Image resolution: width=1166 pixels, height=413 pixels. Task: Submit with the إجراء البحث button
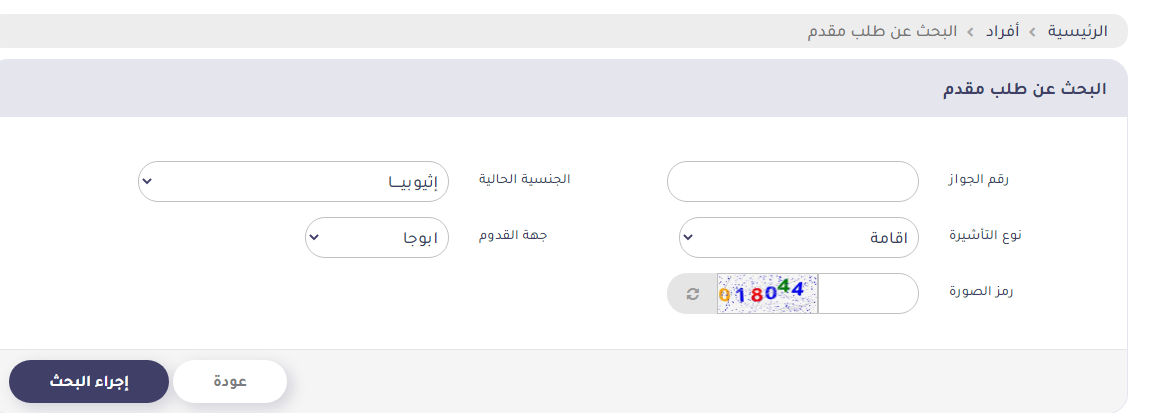pos(89,381)
